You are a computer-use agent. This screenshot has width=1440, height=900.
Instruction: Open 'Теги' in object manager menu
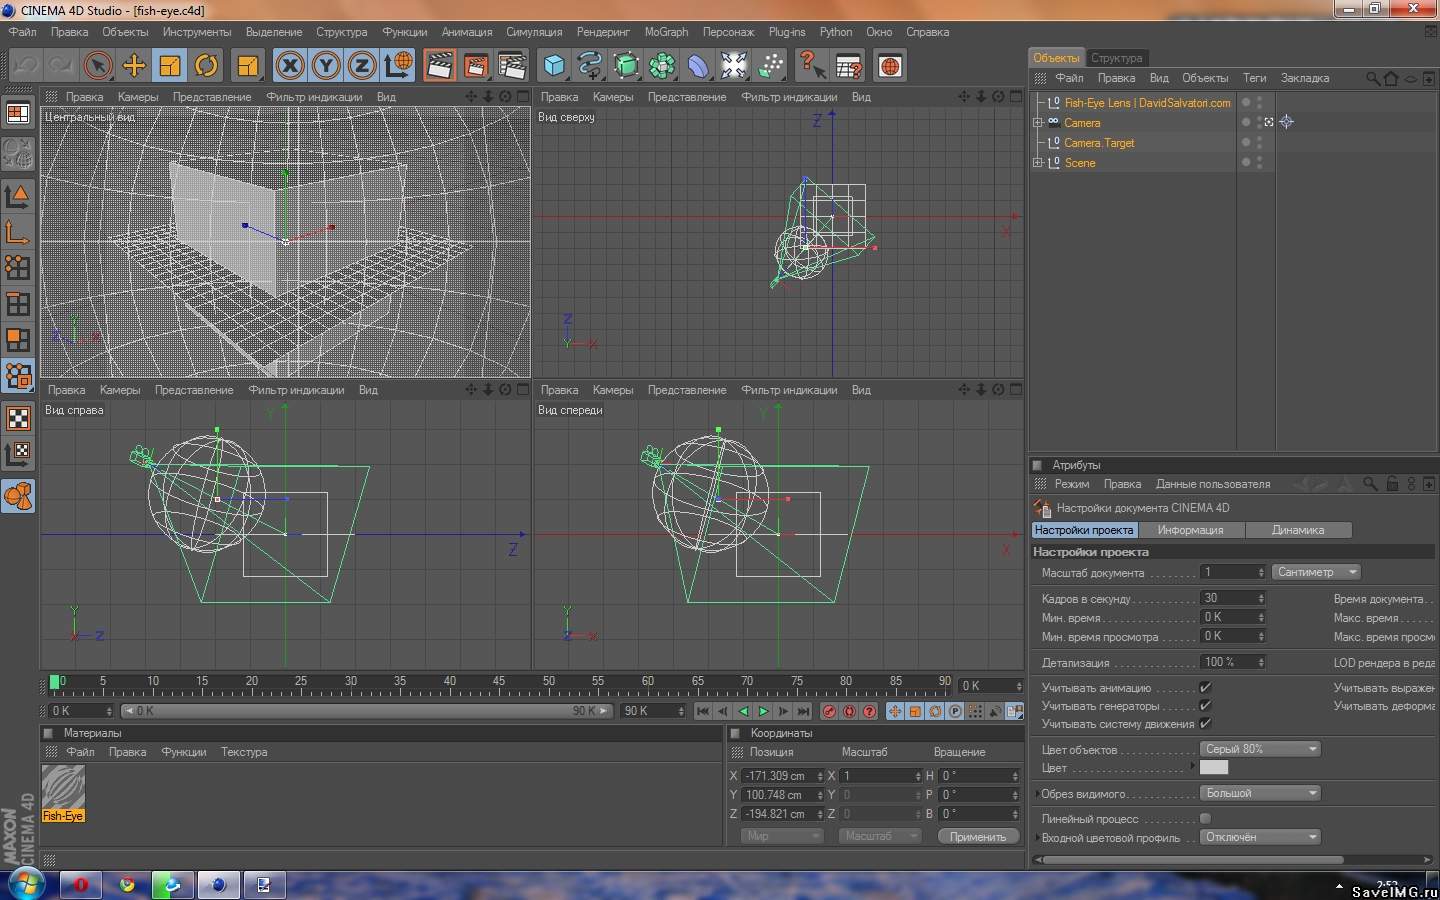tap(1254, 78)
